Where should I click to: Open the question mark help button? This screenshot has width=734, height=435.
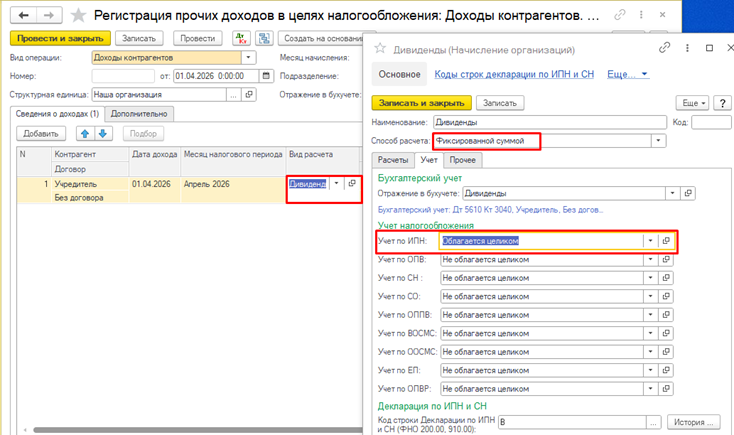click(722, 103)
